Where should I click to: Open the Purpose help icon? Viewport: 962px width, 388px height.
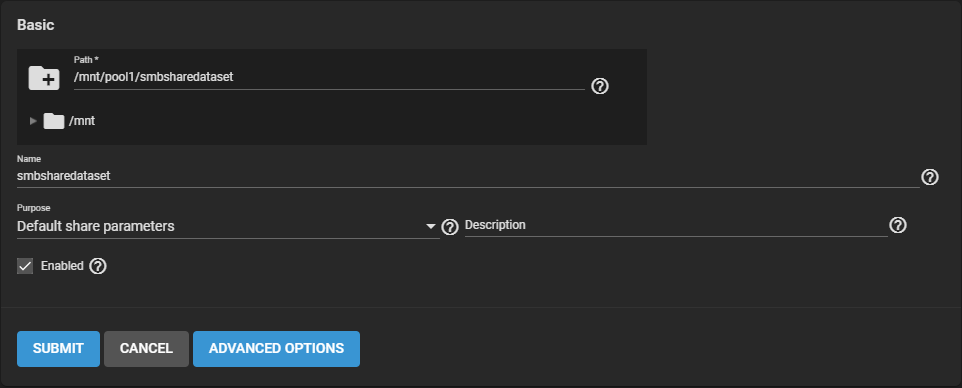click(x=450, y=227)
